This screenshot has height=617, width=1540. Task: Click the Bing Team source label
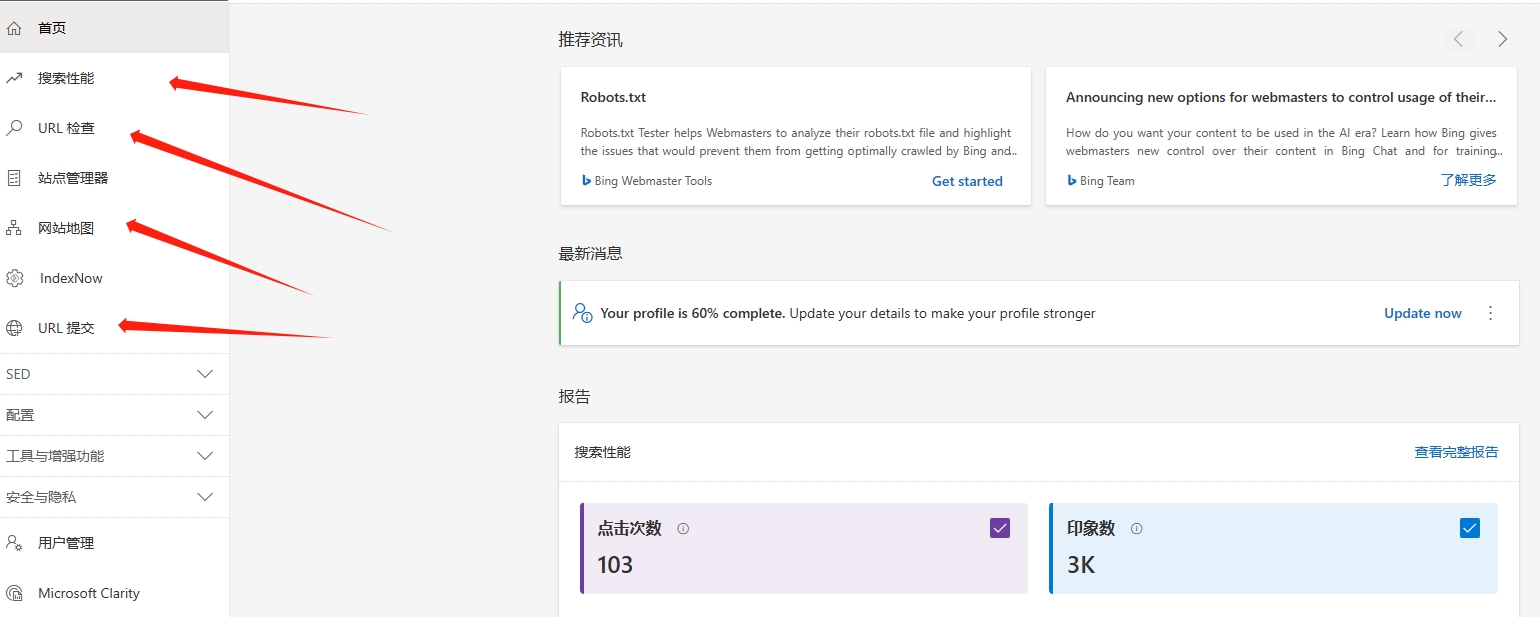(x=1107, y=181)
